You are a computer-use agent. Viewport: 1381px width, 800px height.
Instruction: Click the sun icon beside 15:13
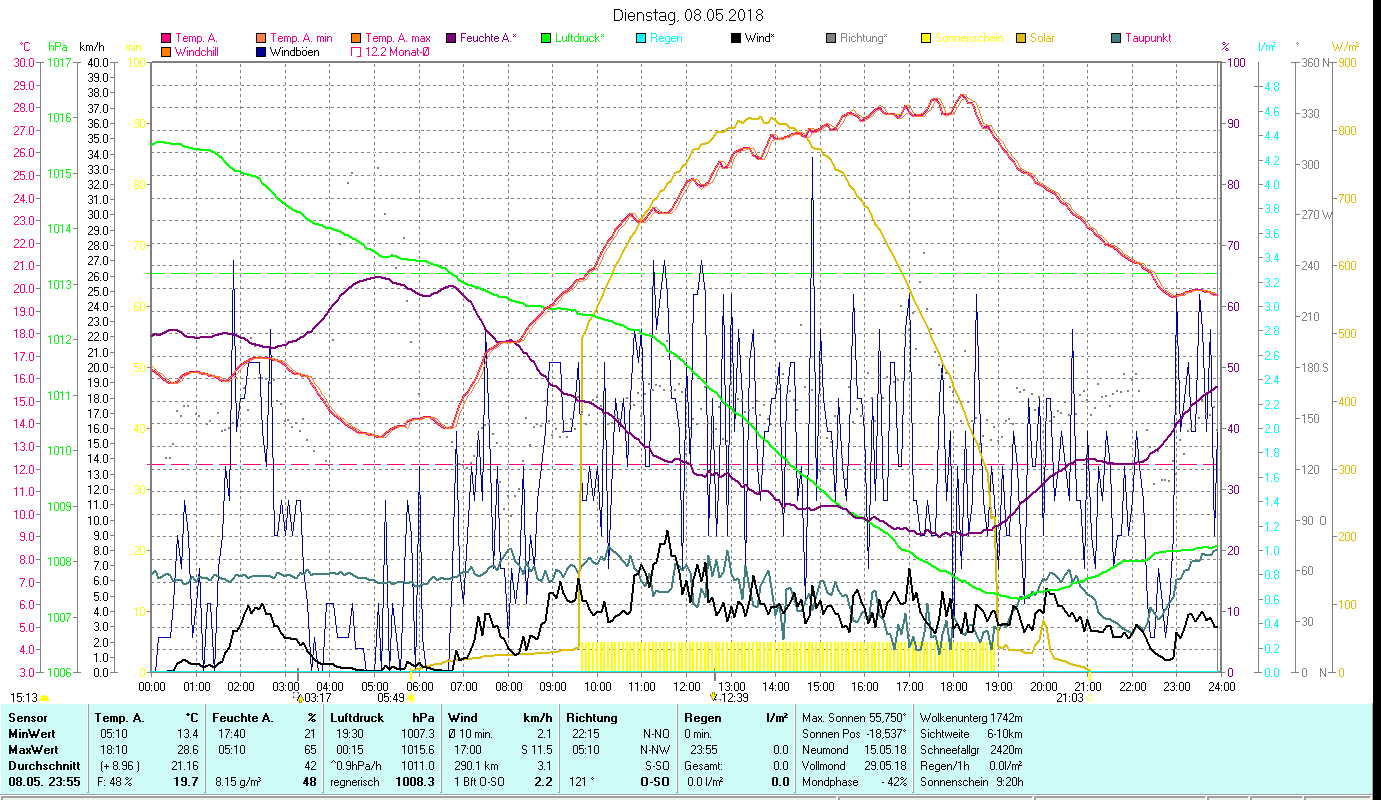pos(45,698)
